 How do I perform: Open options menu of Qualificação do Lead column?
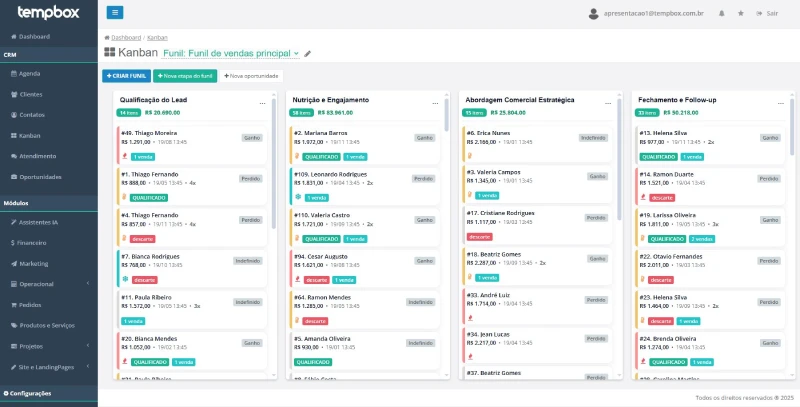262,103
